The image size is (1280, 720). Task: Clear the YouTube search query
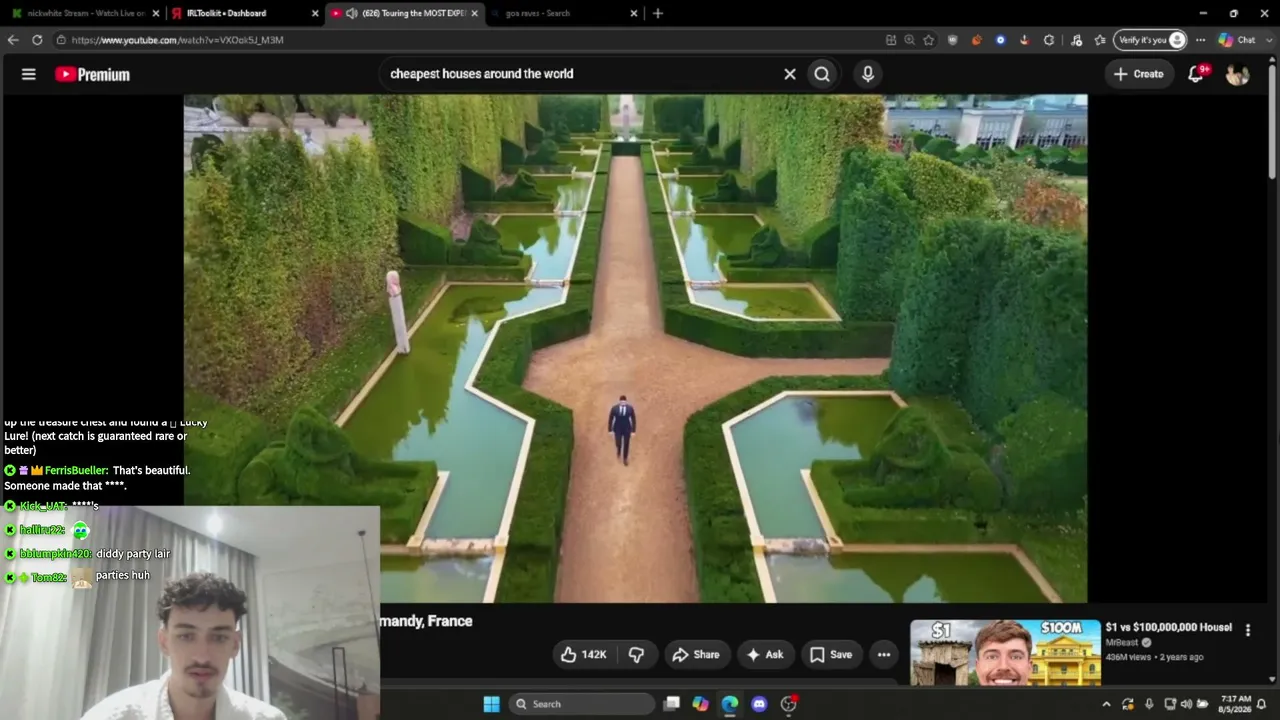790,74
